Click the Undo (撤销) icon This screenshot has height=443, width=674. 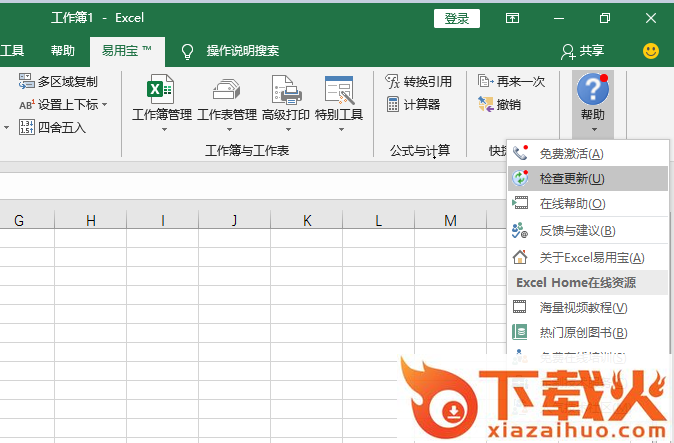486,104
